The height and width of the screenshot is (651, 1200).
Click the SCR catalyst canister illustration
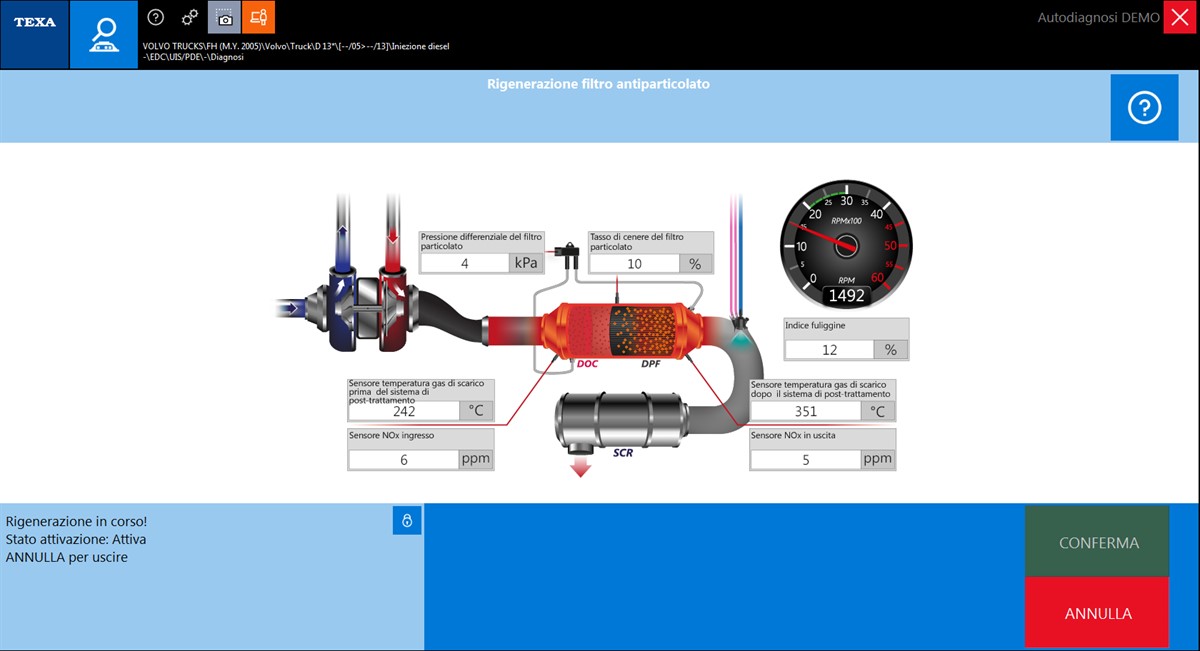coord(622,419)
